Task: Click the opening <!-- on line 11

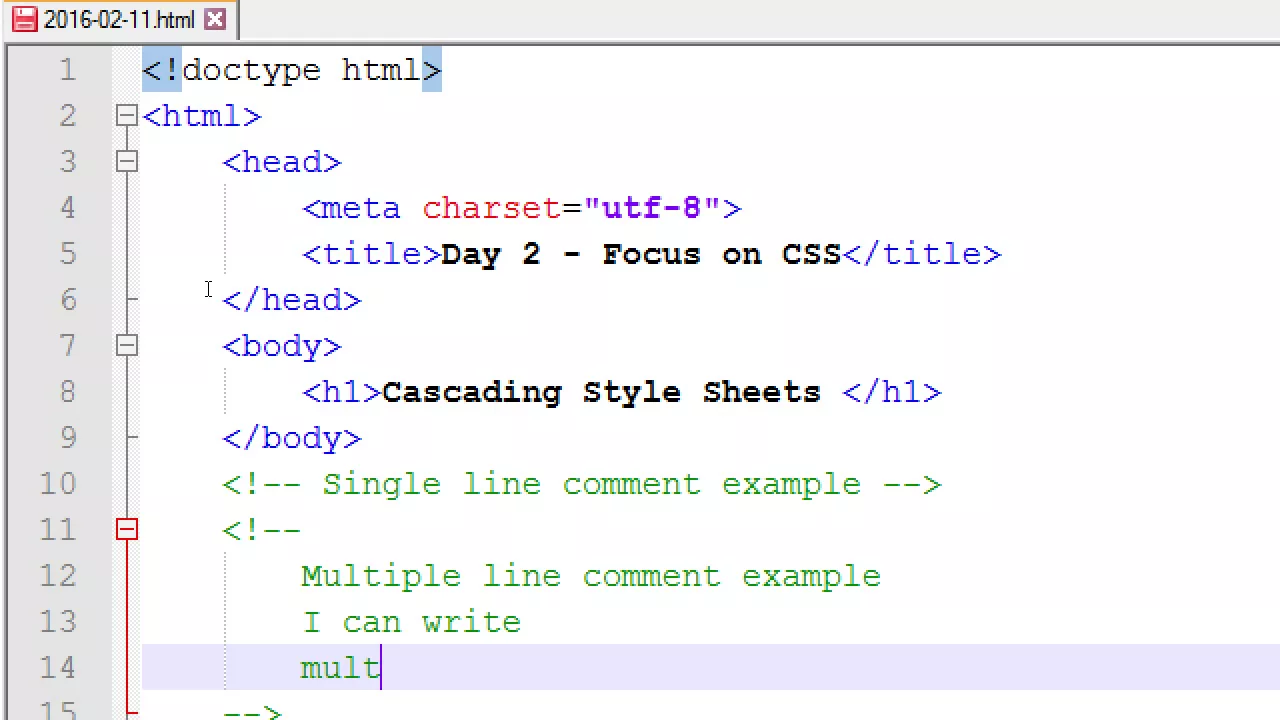Action: (x=261, y=530)
